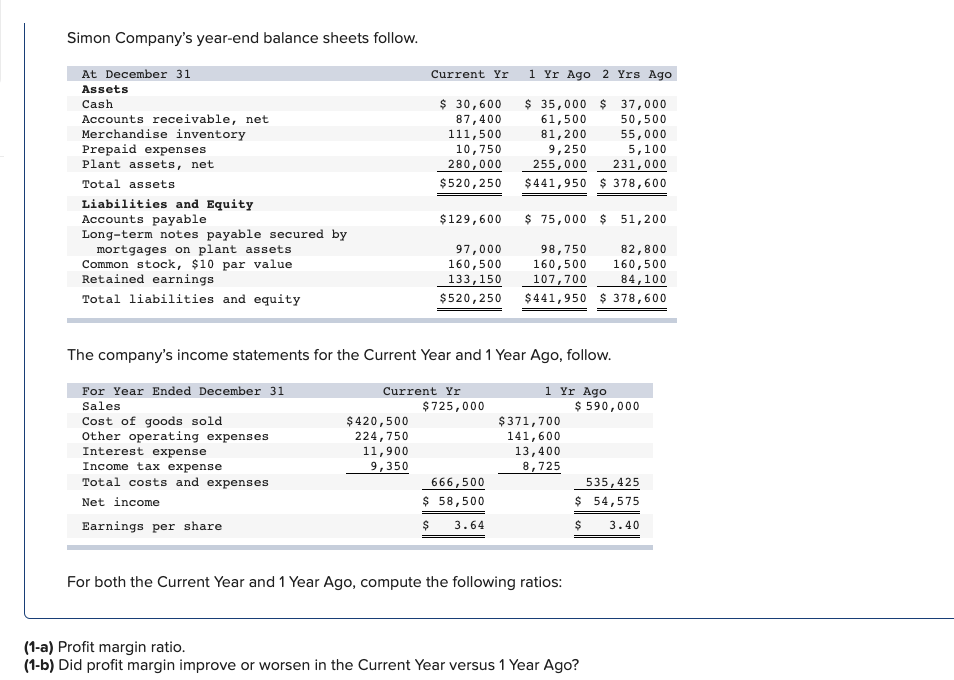Click the Total assets value $520,250
The image size is (954, 680).
pos(470,184)
